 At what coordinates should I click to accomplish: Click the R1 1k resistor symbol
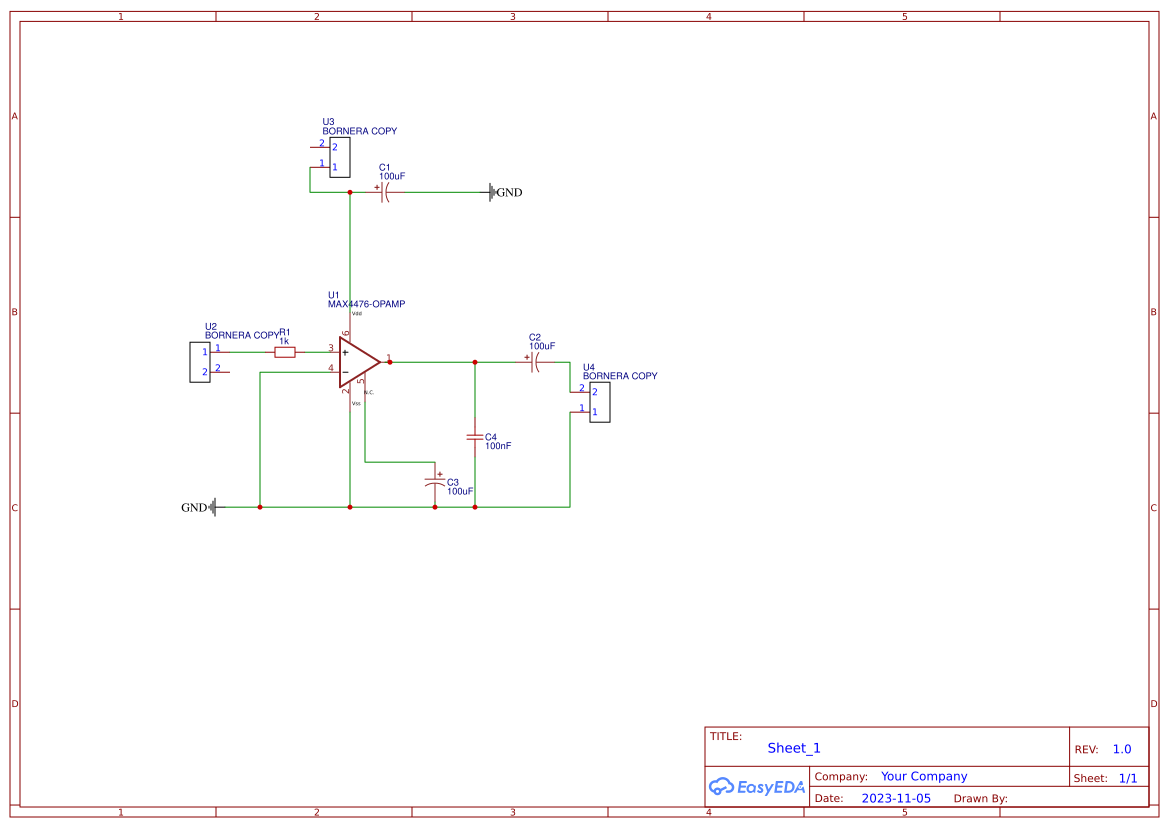pyautogui.click(x=285, y=353)
